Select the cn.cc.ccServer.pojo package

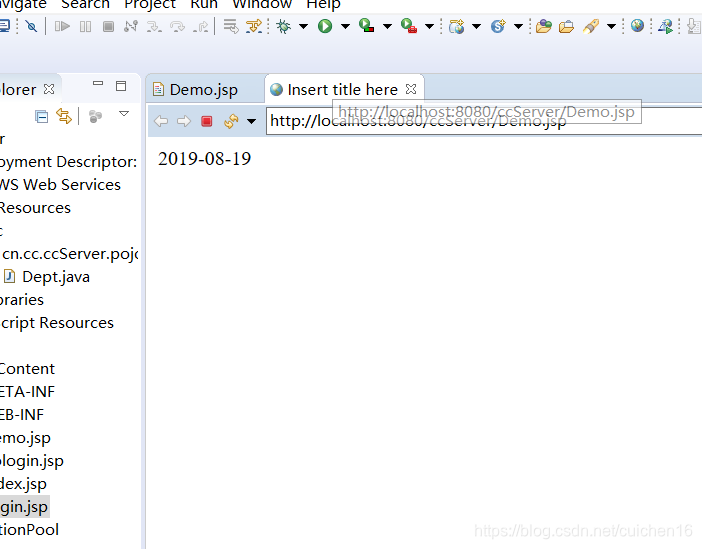[x=70, y=254]
